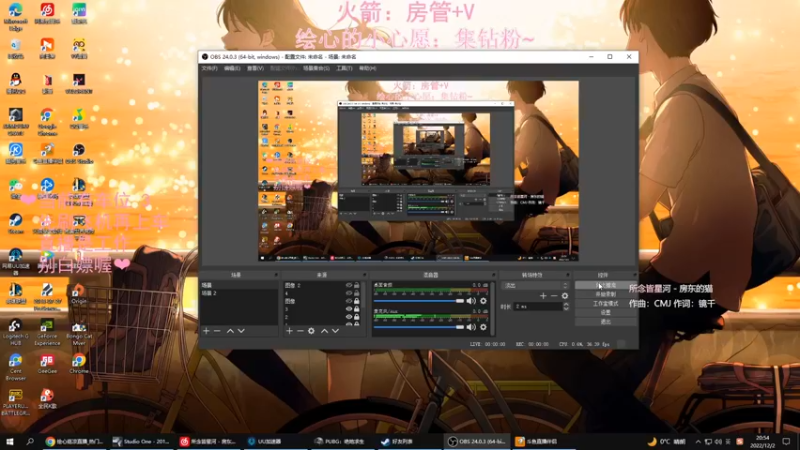
Task: Toggle visibility eye of source 3
Action: click(349, 309)
